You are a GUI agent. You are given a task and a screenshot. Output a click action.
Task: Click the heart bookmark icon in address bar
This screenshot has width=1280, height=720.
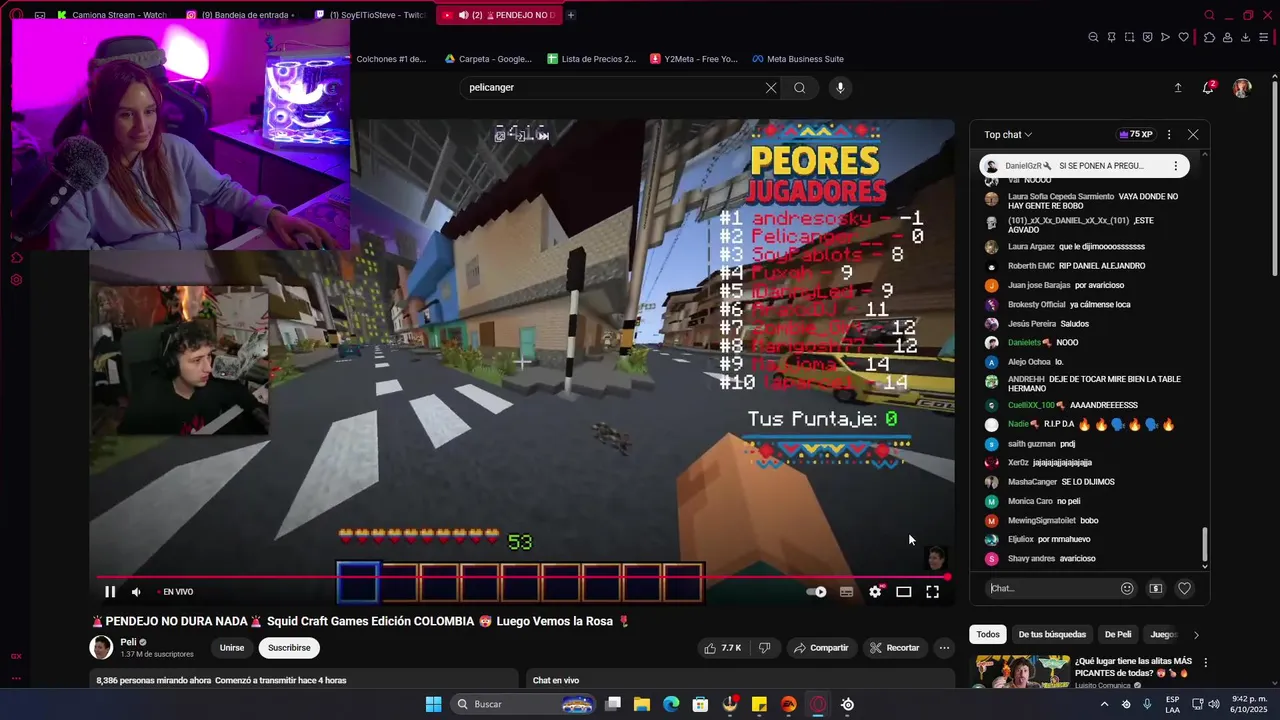pyautogui.click(x=1183, y=37)
